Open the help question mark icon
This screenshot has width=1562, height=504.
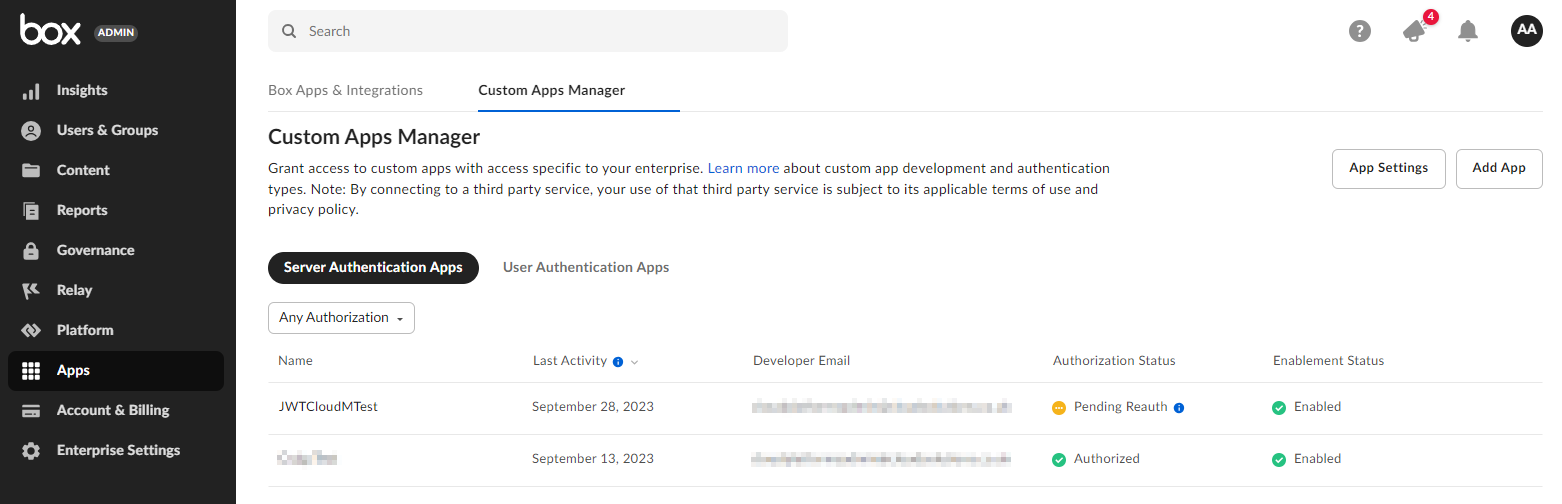pyautogui.click(x=1360, y=31)
